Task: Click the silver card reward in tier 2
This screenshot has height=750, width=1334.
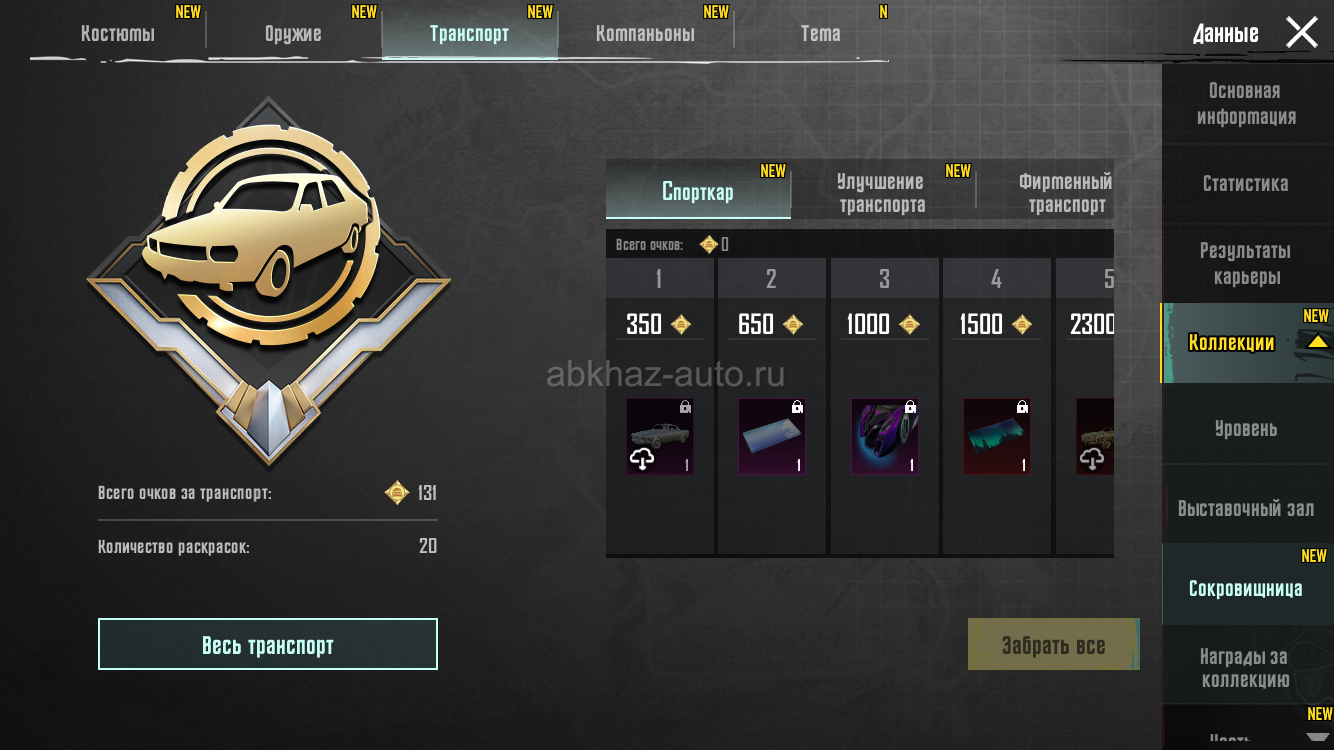Action: coord(772,436)
